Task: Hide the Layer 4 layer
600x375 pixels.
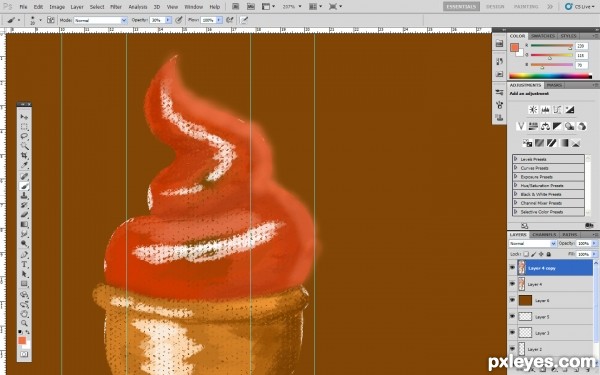Action: coord(512,284)
